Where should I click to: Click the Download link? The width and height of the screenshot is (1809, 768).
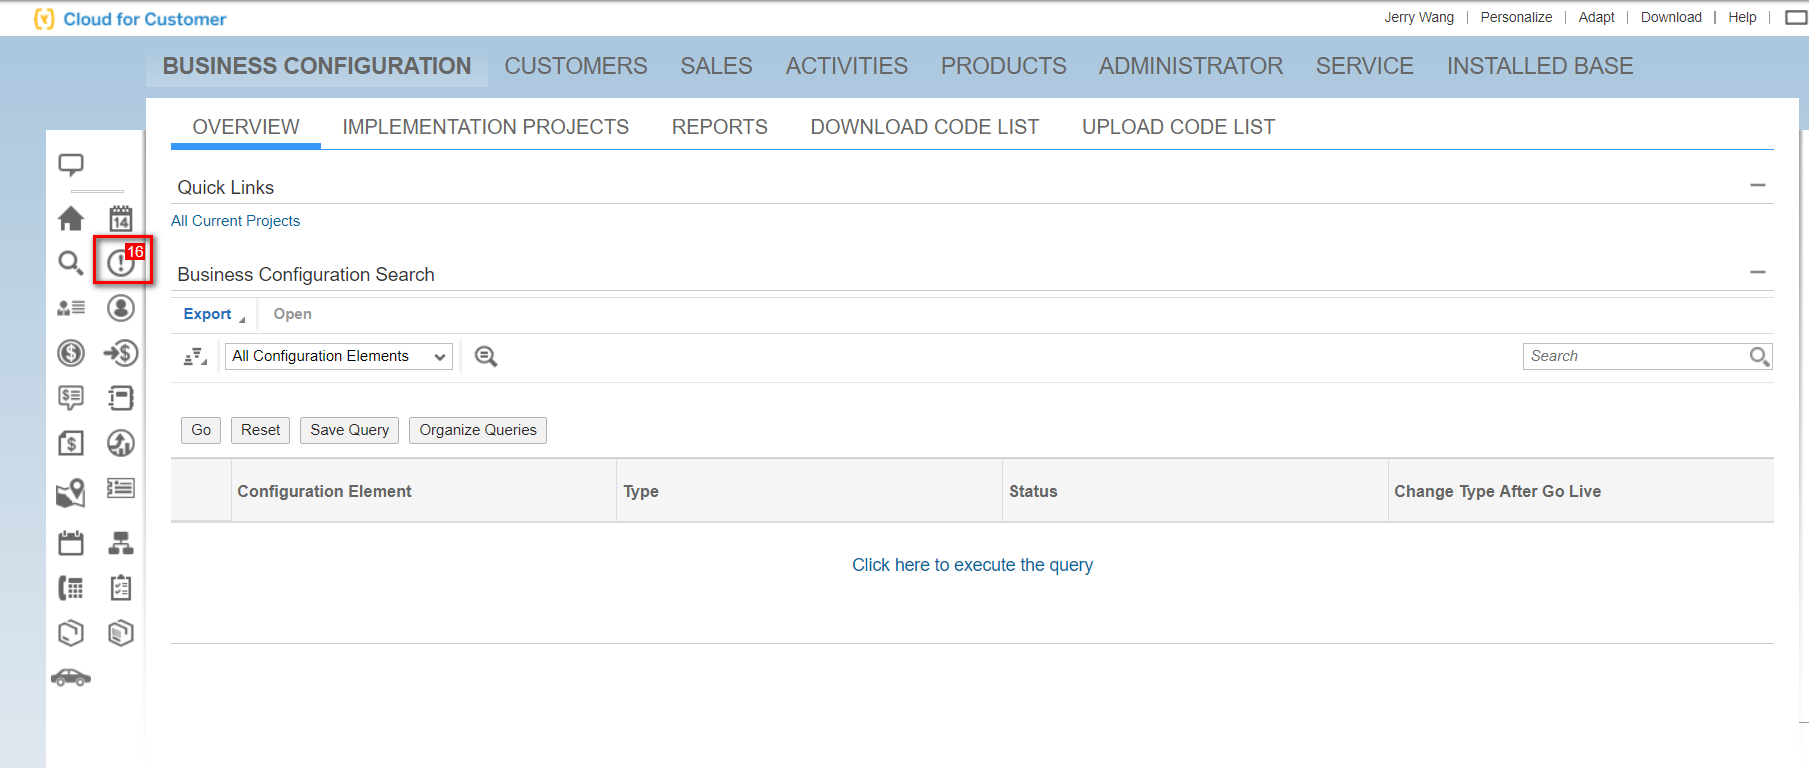coord(1671,17)
